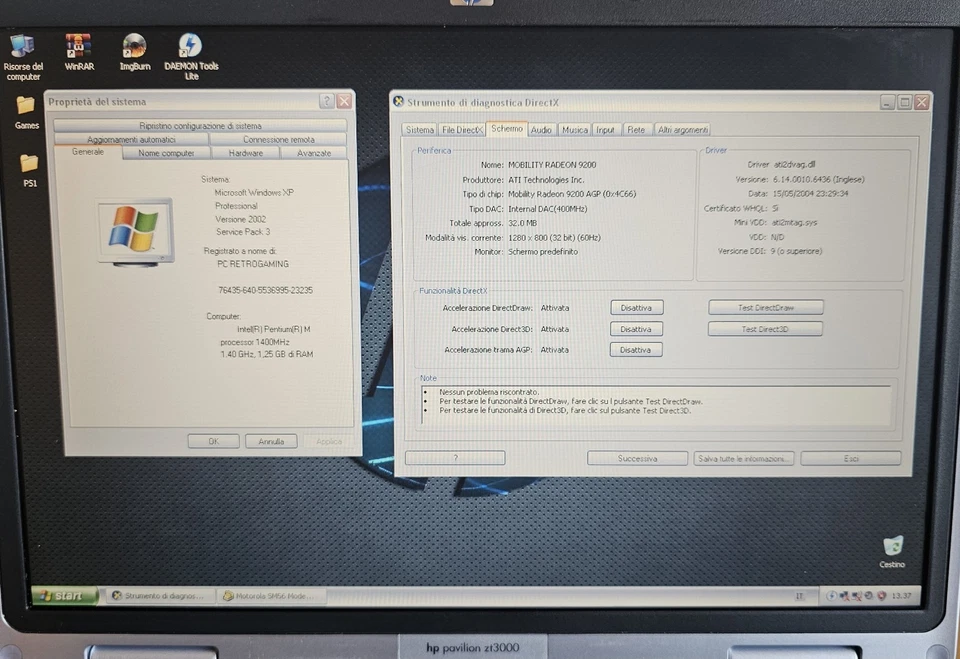Click the product ID 76435-640-5536995-23235
The height and width of the screenshot is (659, 960).
click(265, 290)
